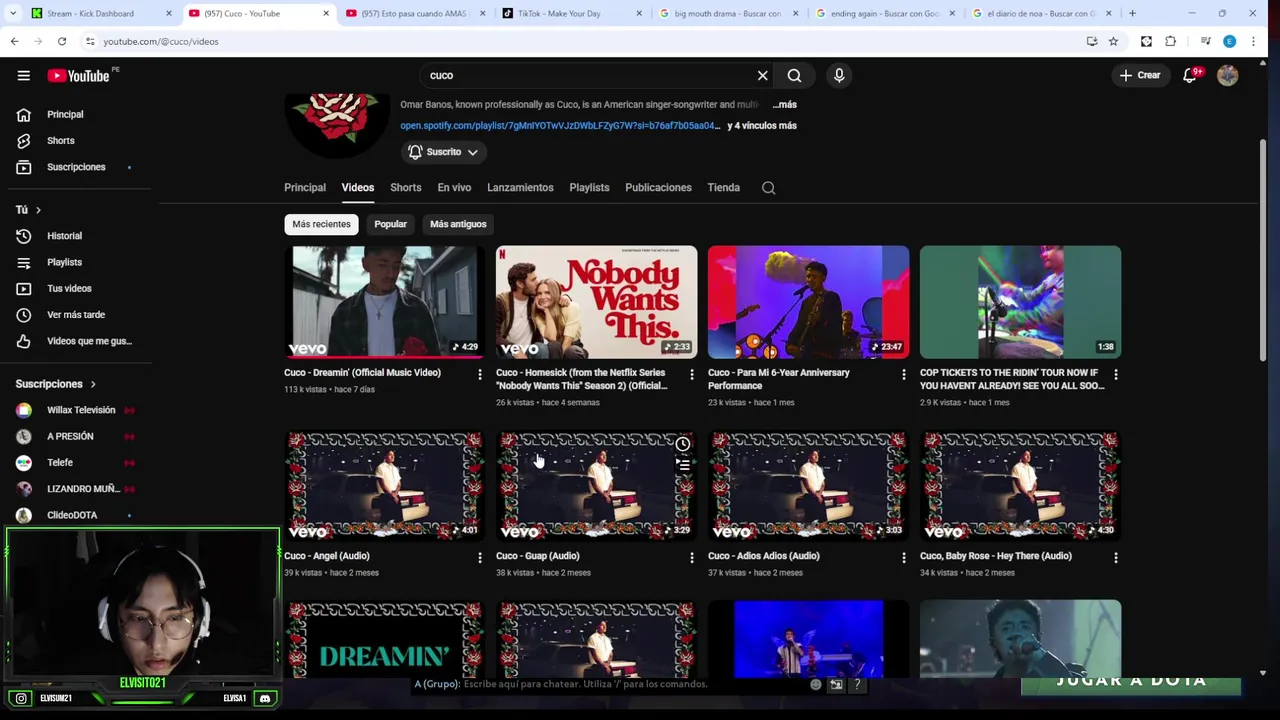
Task: Open the notifications bell
Action: tap(1189, 75)
